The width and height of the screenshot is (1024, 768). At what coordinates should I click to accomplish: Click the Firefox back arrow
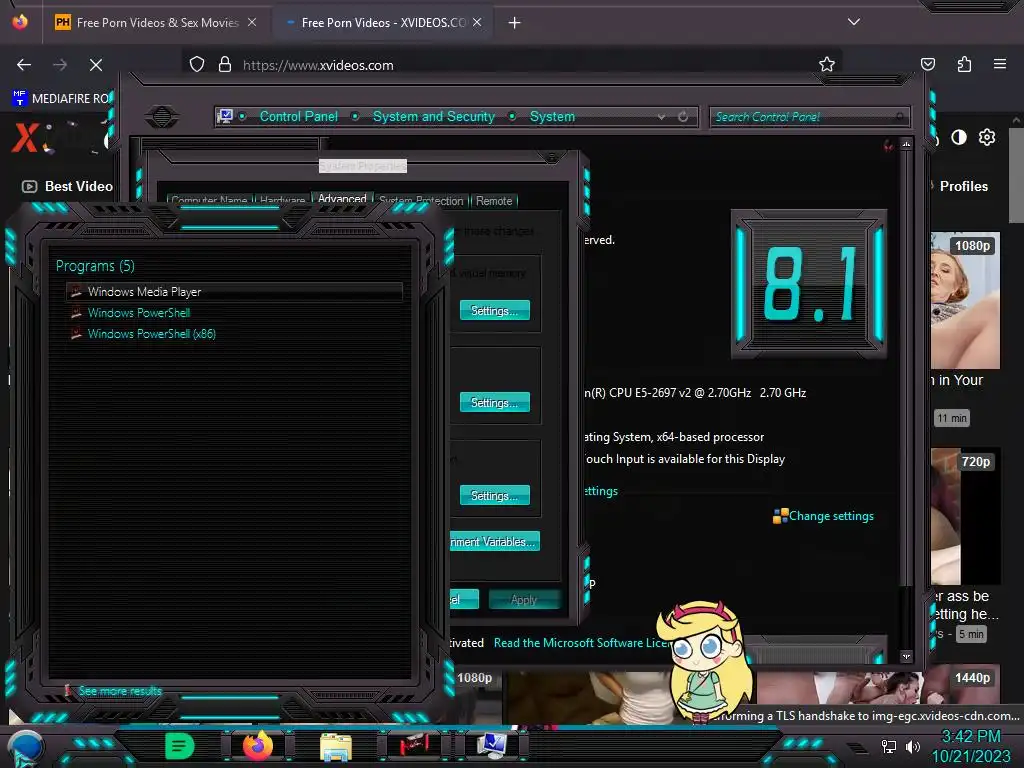[24, 65]
